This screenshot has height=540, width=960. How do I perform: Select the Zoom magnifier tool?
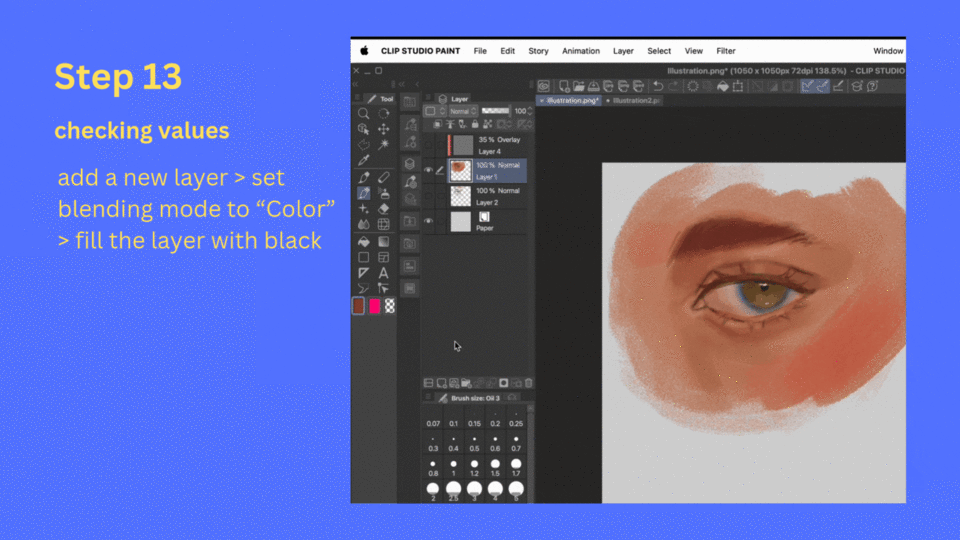coord(364,113)
